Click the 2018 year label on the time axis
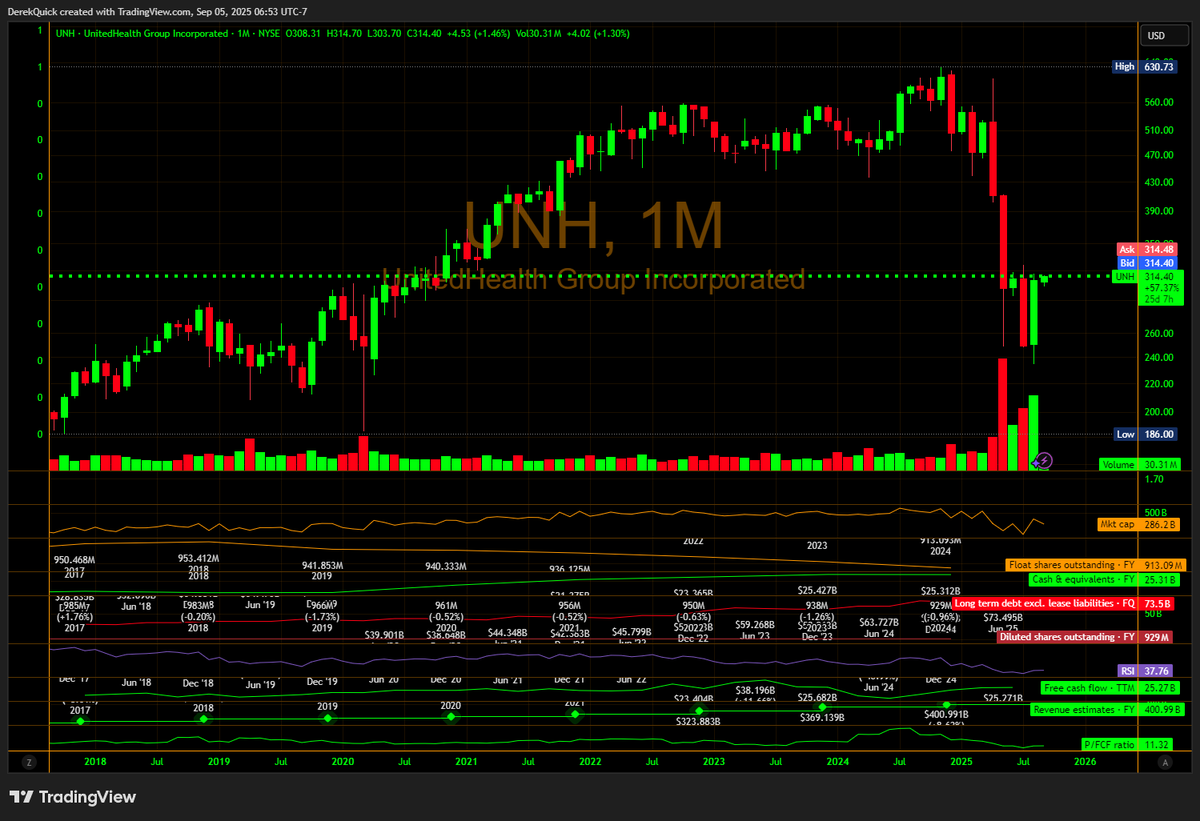Screen dimensions: 1200x821 [96, 762]
